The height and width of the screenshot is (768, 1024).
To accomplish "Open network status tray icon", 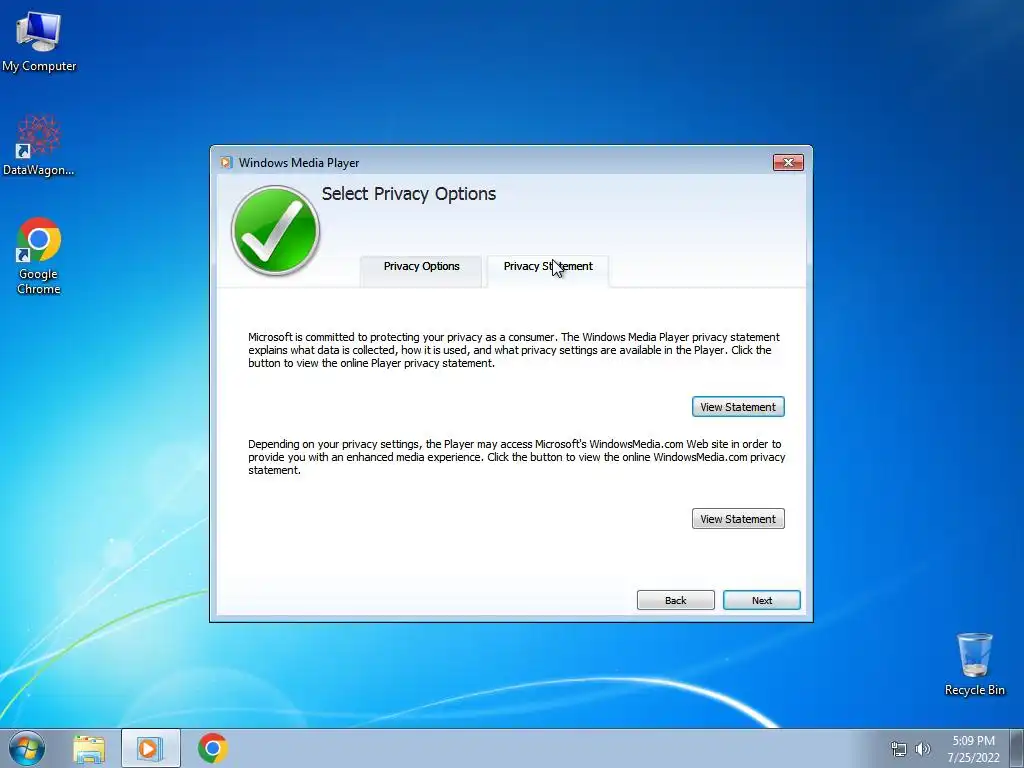I will [899, 749].
